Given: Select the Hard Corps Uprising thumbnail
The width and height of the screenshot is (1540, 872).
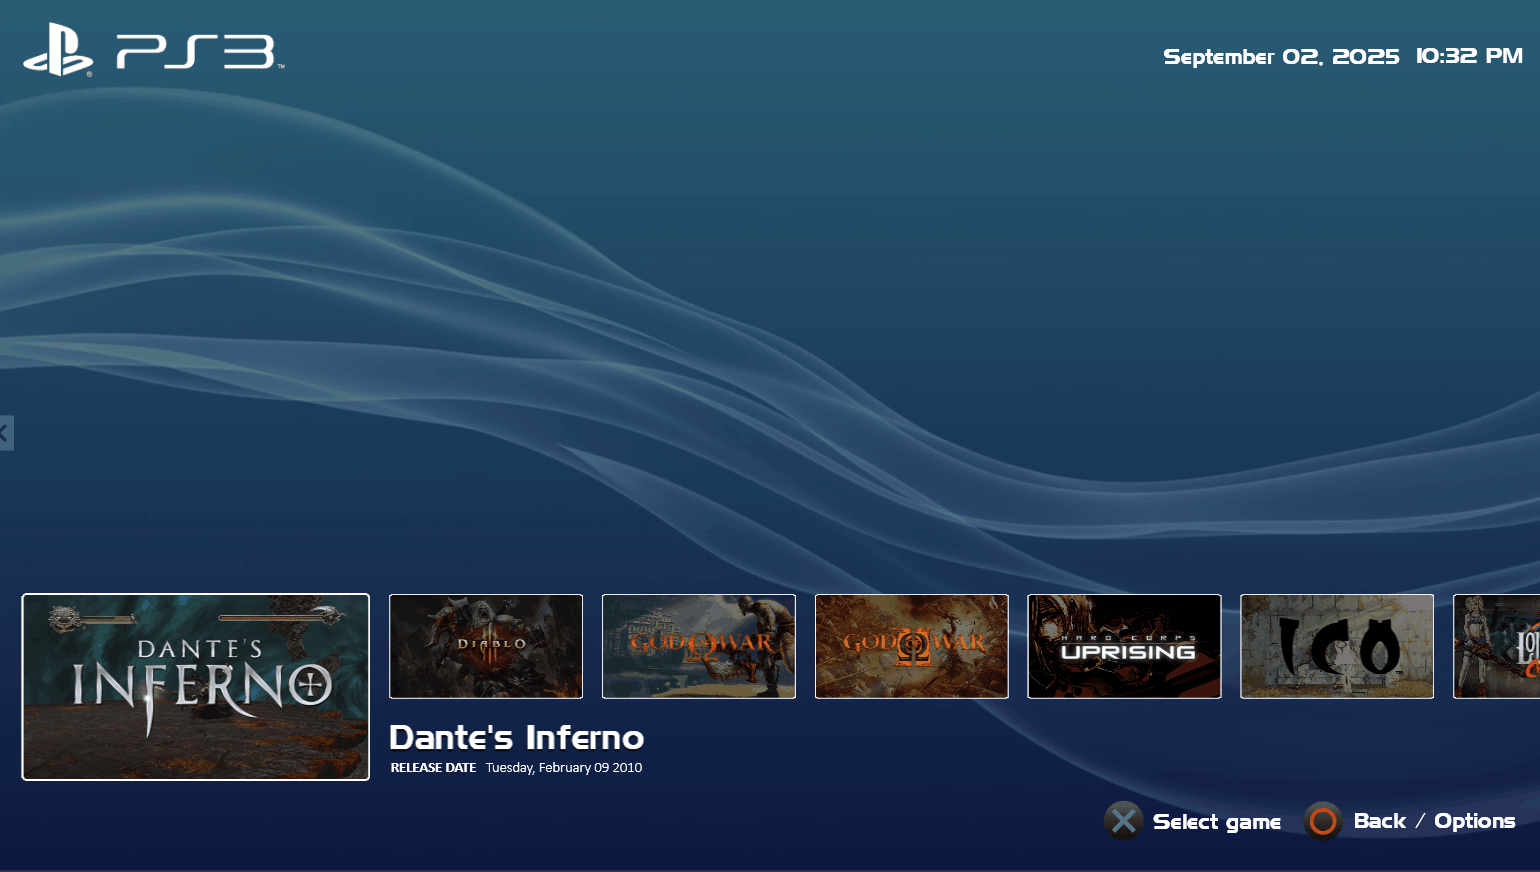Looking at the screenshot, I should pos(1124,646).
